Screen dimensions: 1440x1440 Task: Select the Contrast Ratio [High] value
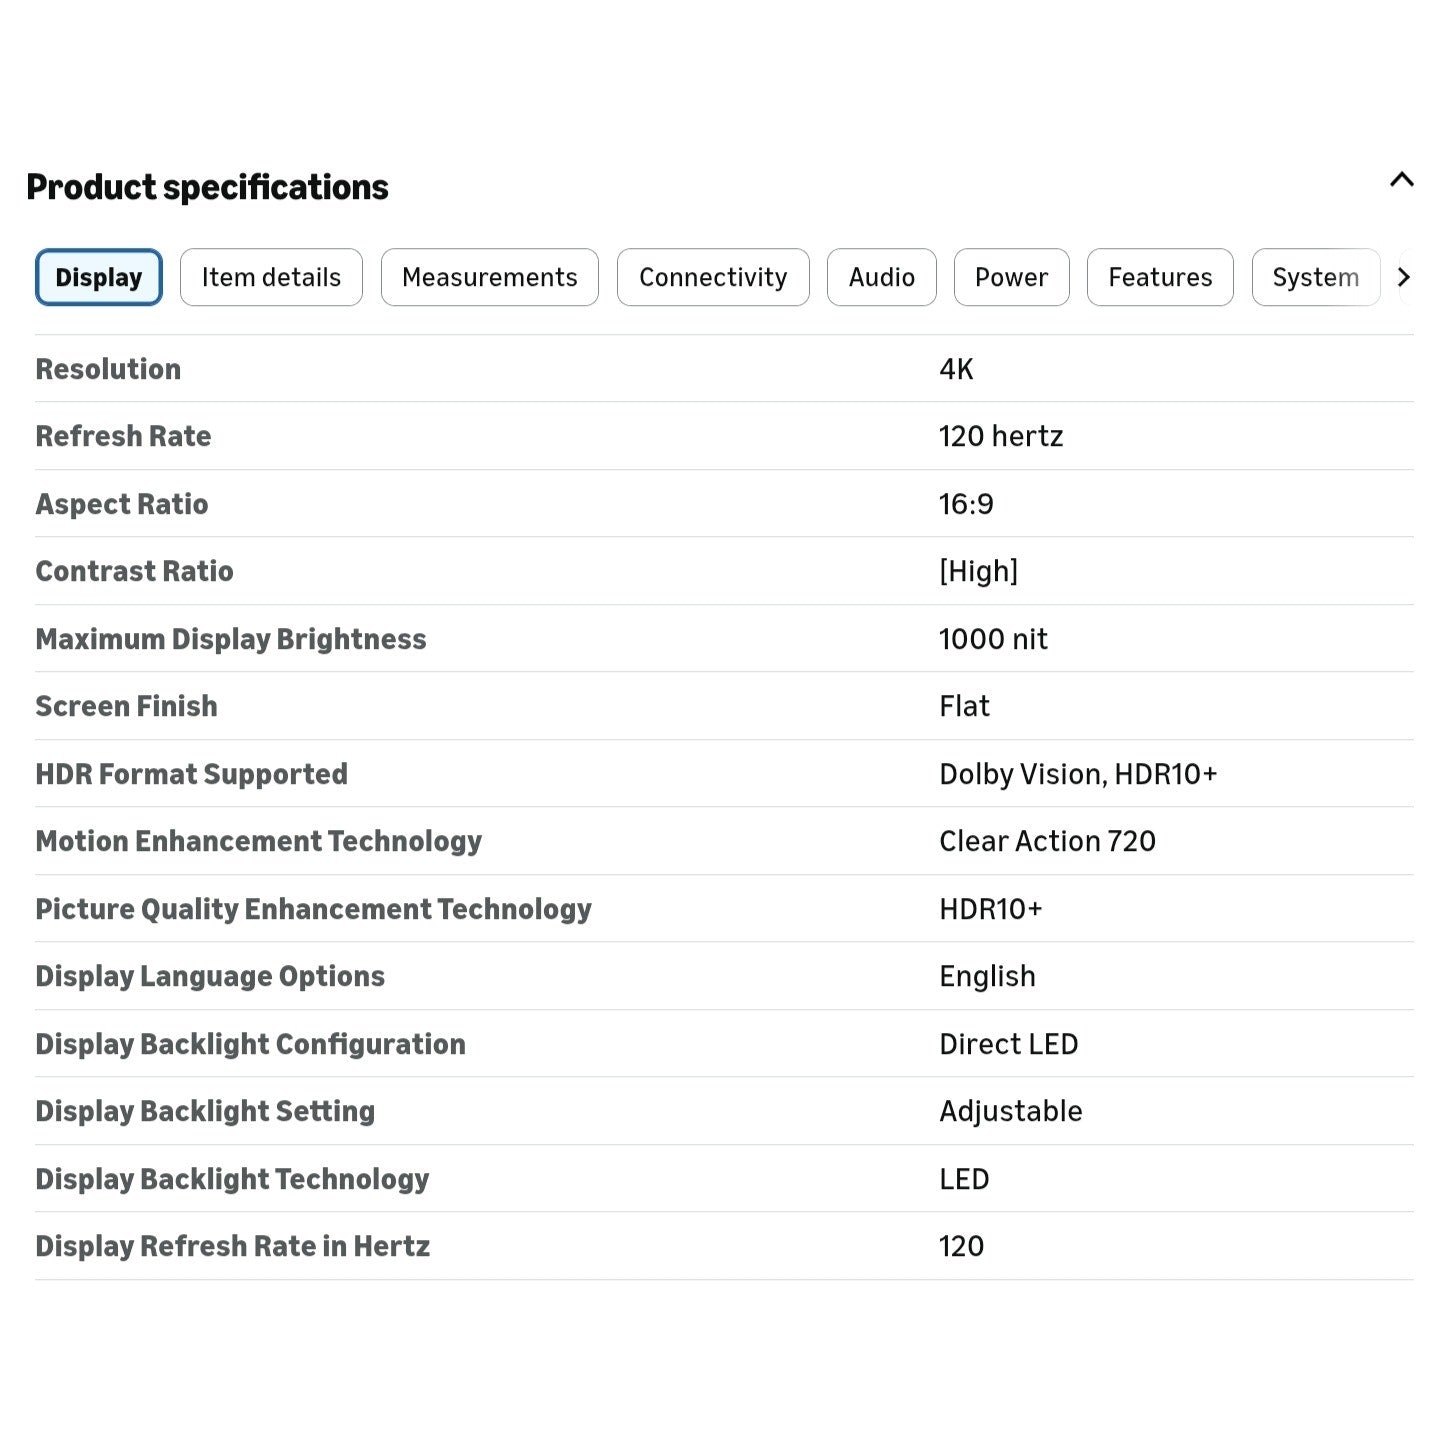pyautogui.click(x=978, y=571)
